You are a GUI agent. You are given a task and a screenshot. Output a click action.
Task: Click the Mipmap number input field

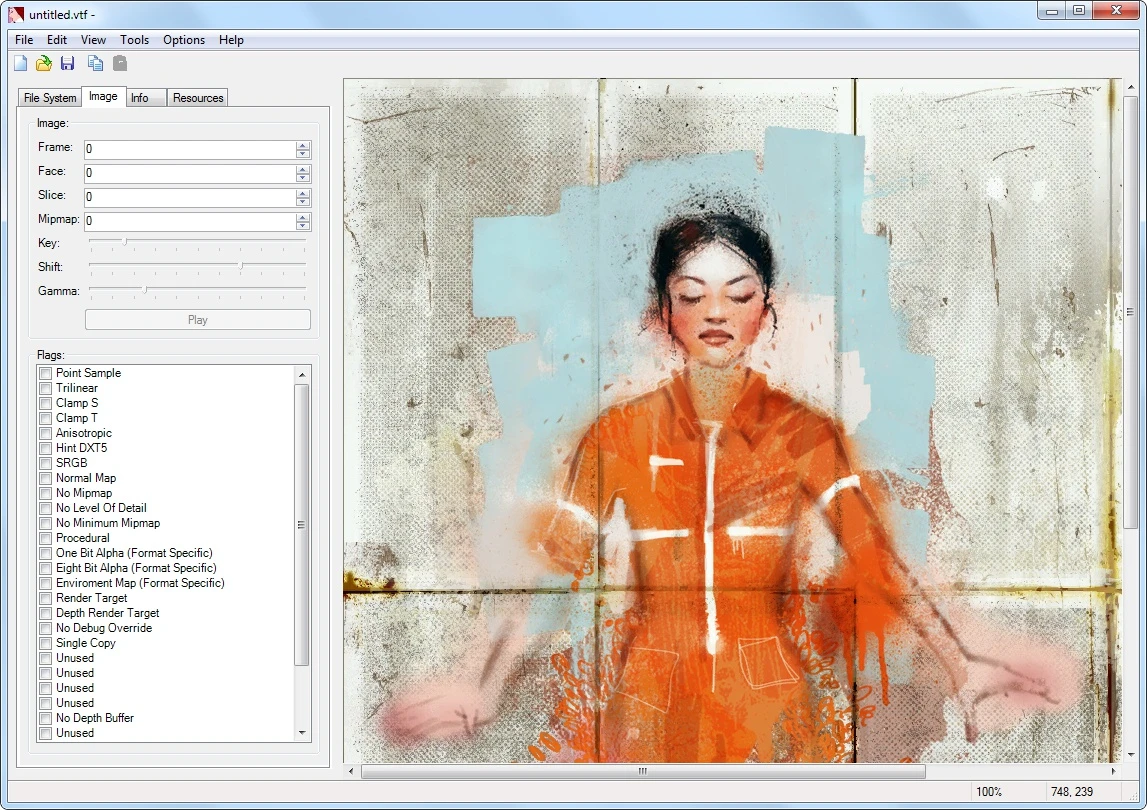(x=190, y=221)
